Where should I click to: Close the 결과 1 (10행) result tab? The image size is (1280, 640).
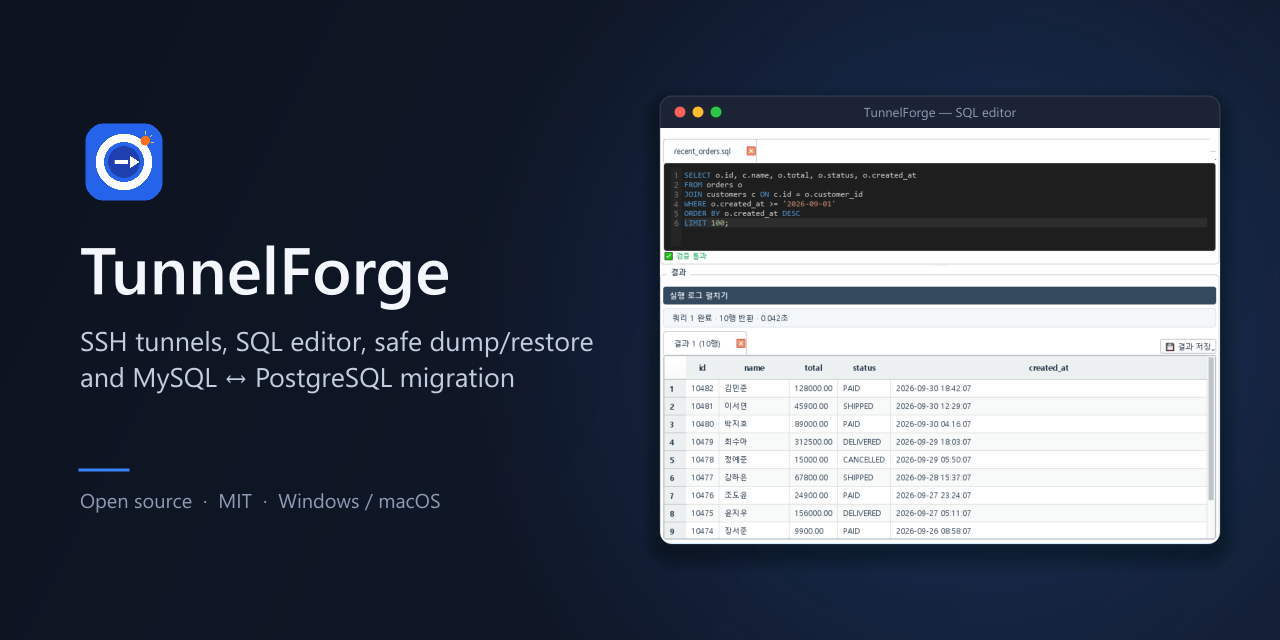pyautogui.click(x=741, y=343)
